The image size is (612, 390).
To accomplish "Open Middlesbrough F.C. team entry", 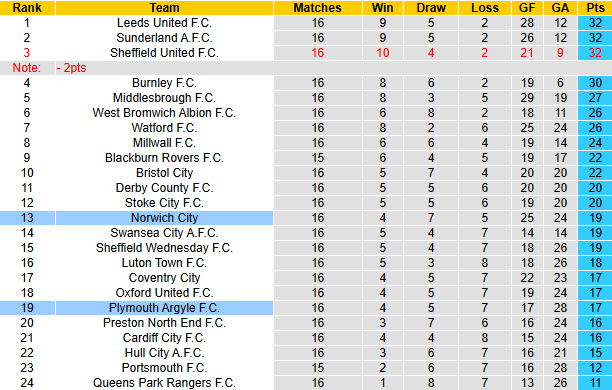I will coord(164,98).
